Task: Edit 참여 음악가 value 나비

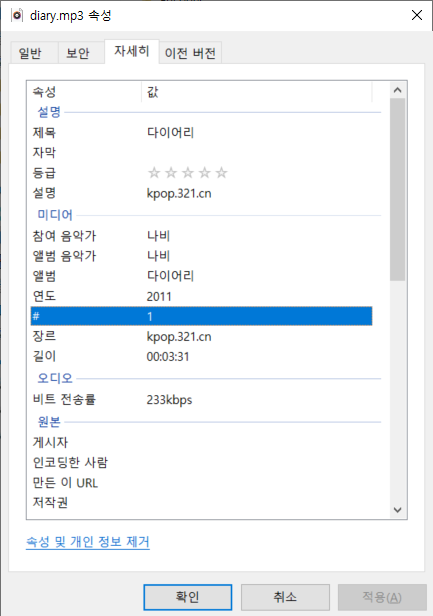Action: (x=158, y=236)
